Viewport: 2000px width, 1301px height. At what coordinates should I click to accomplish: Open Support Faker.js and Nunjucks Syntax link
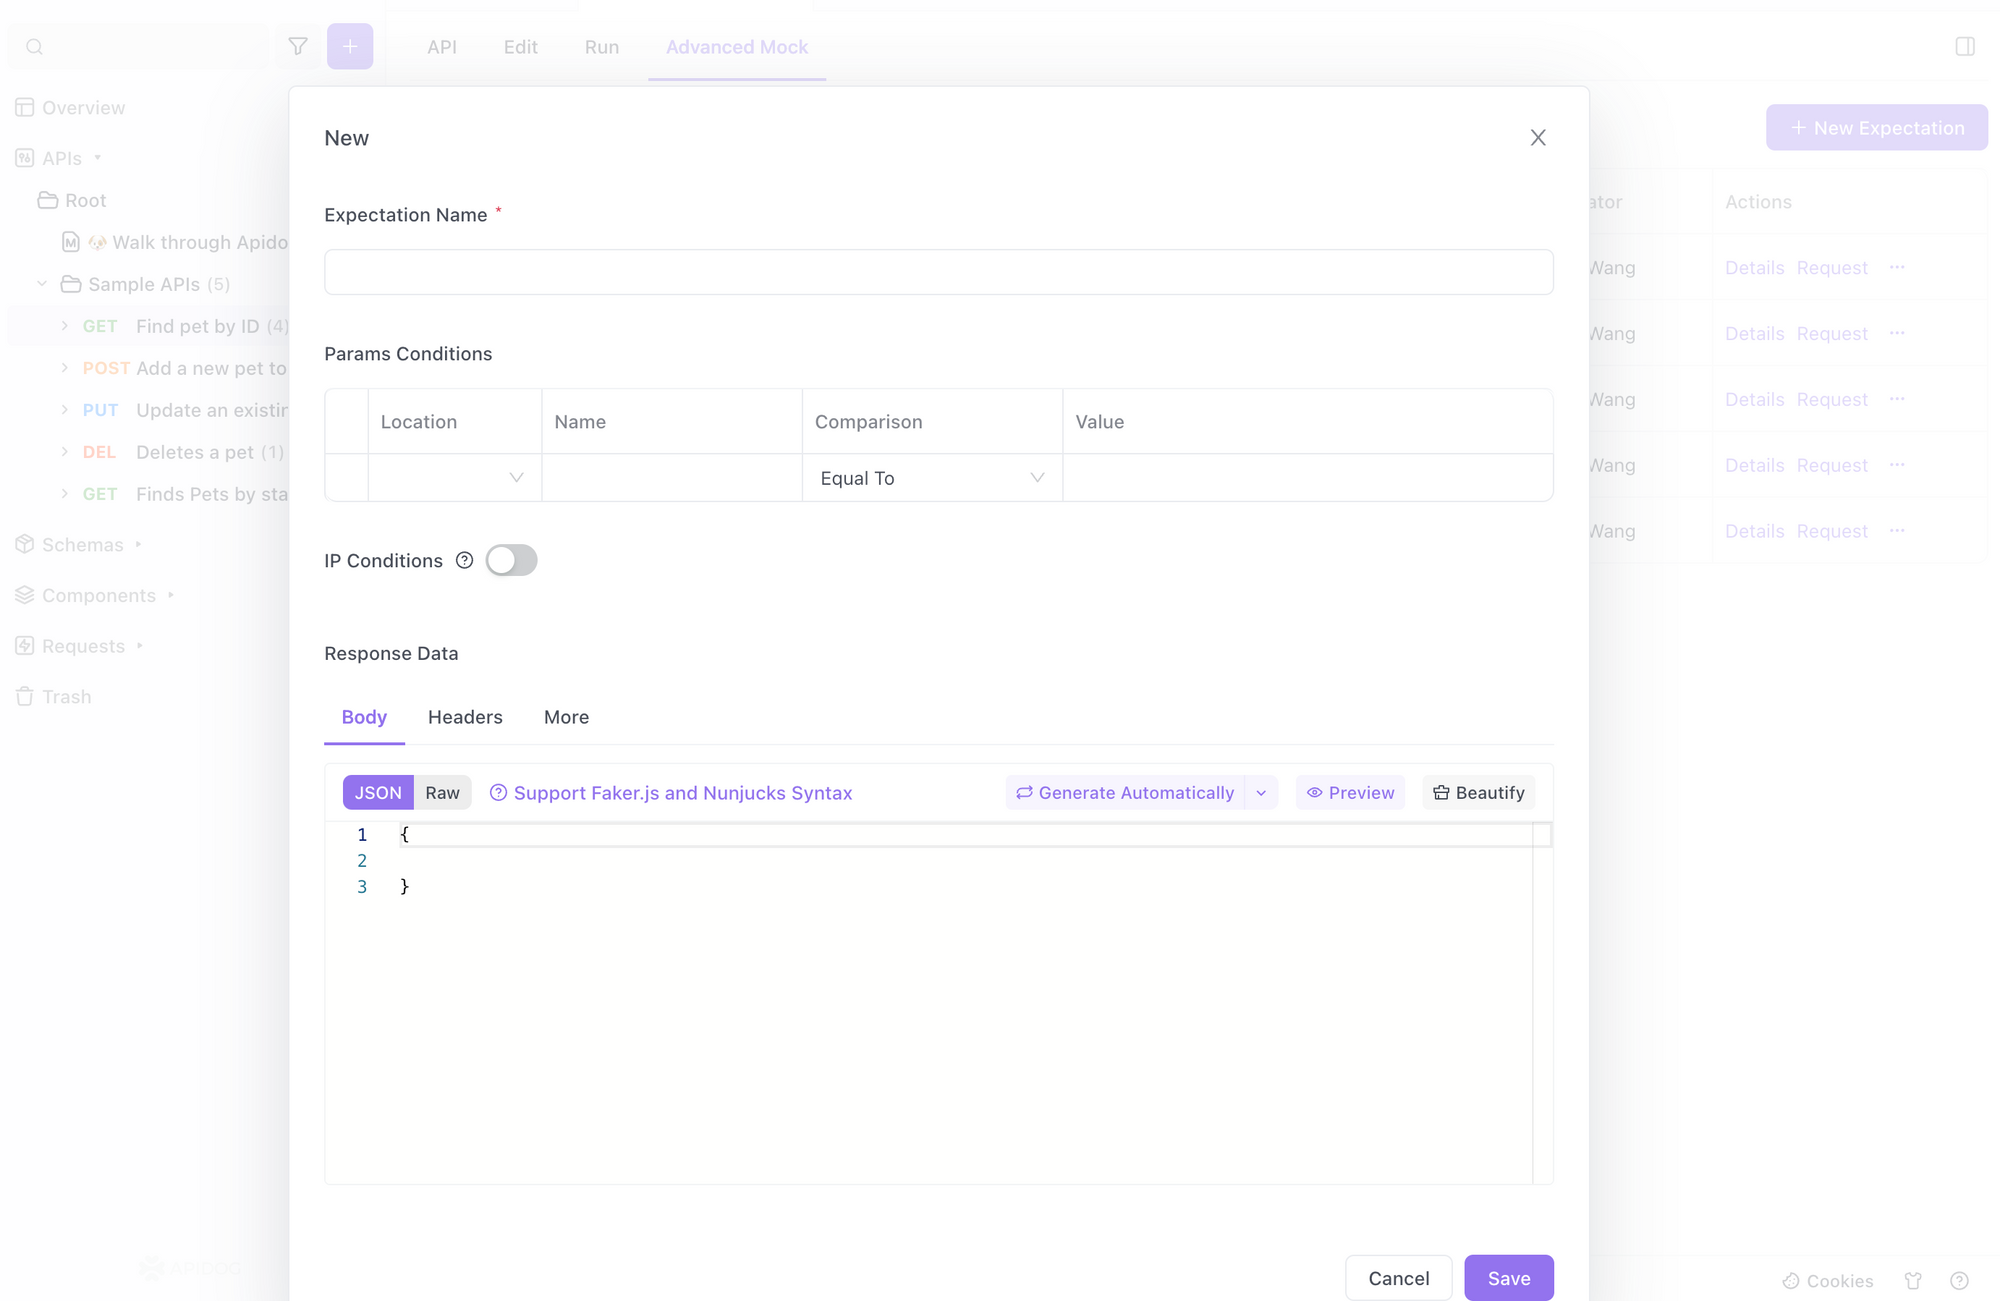tap(671, 792)
